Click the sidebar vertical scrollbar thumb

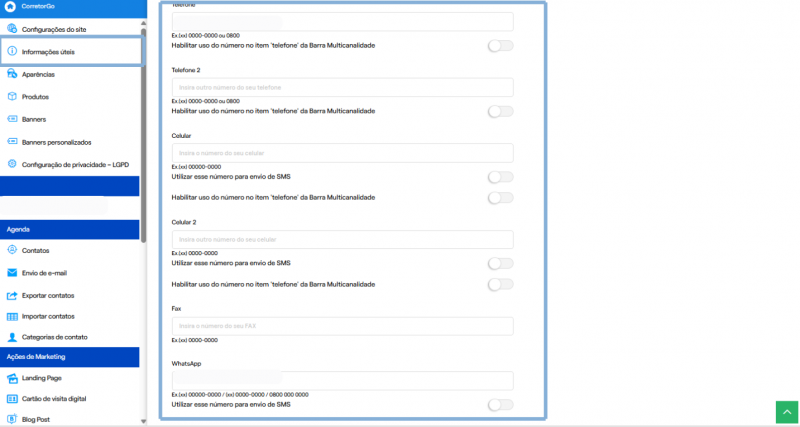143,135
